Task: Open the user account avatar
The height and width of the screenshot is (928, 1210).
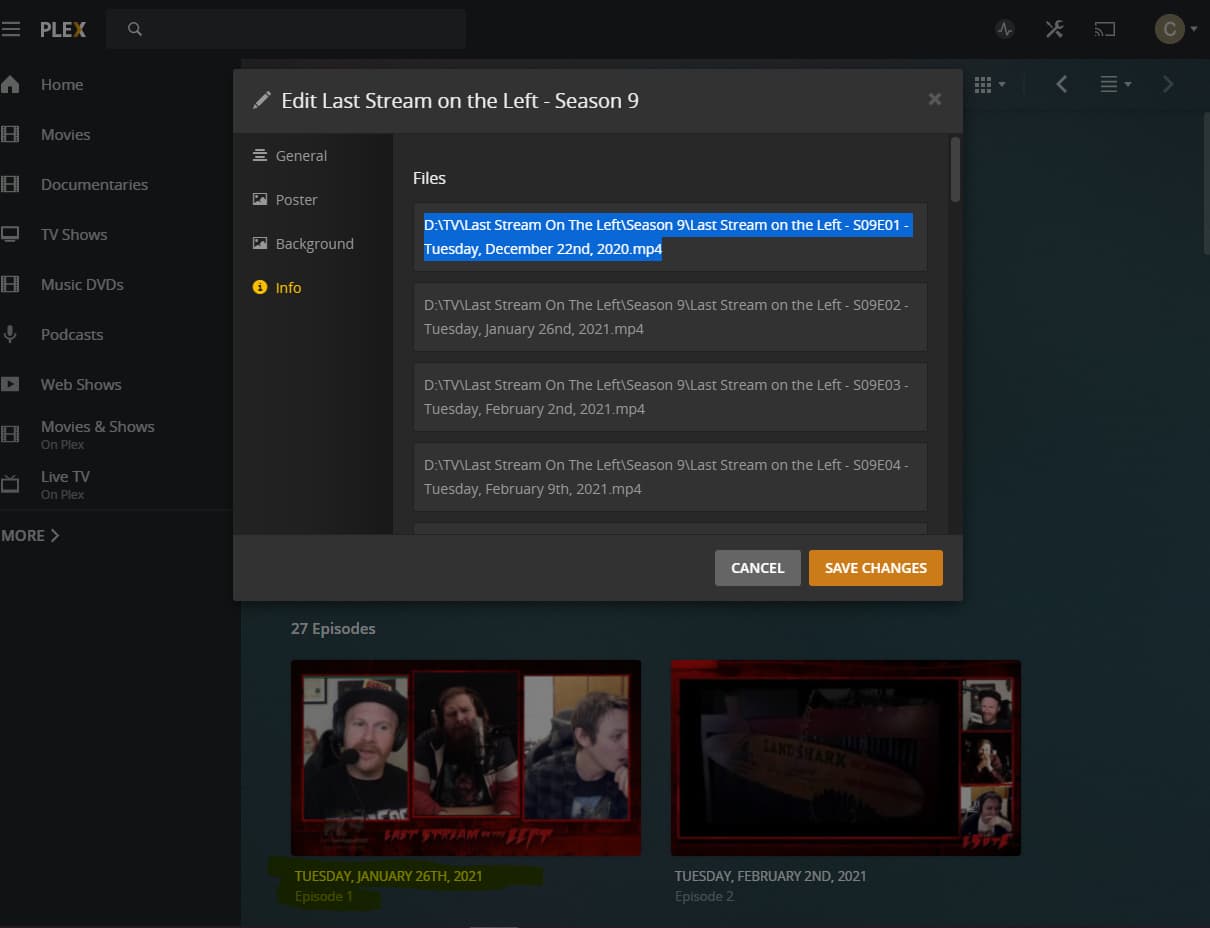Action: pyautogui.click(x=1170, y=29)
